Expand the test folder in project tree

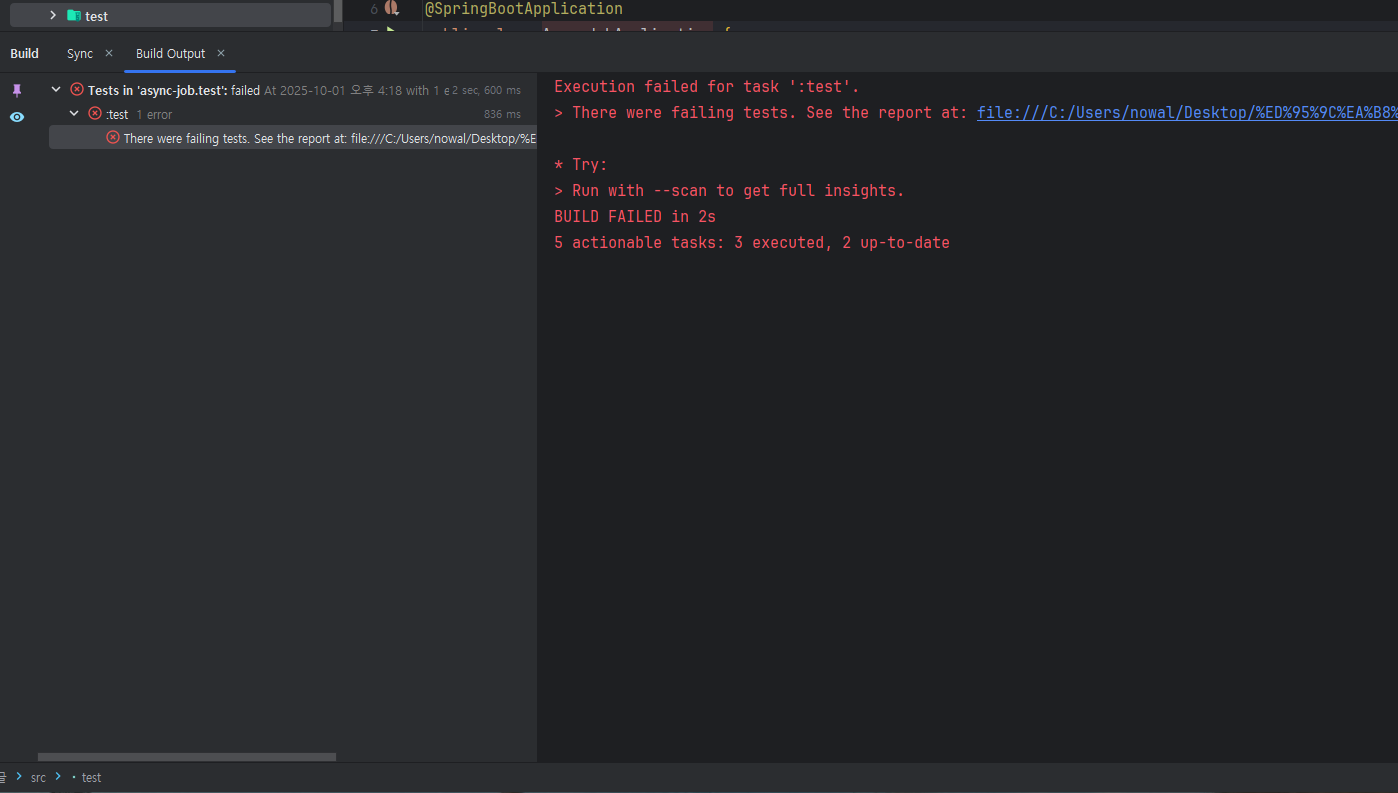point(53,15)
